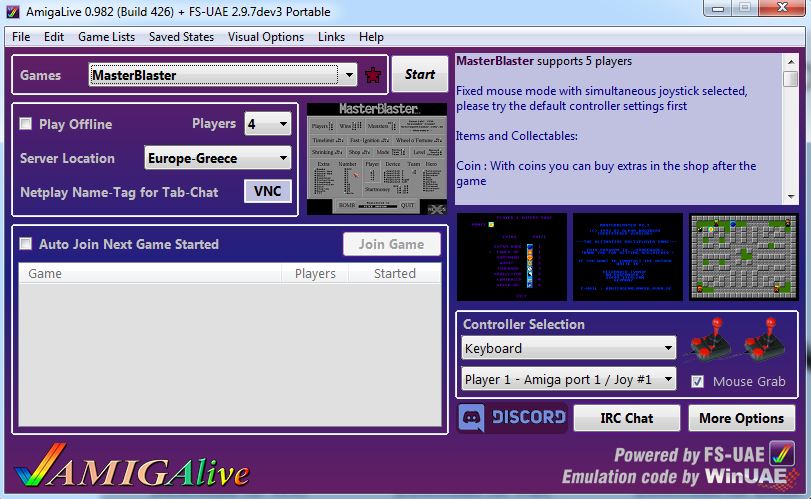Open the Saved States menu
Image resolution: width=811 pixels, height=499 pixels.
[181, 37]
